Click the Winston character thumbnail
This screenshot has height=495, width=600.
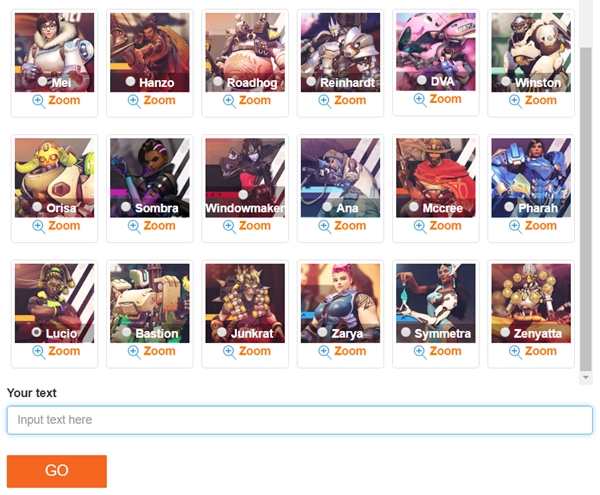531,52
